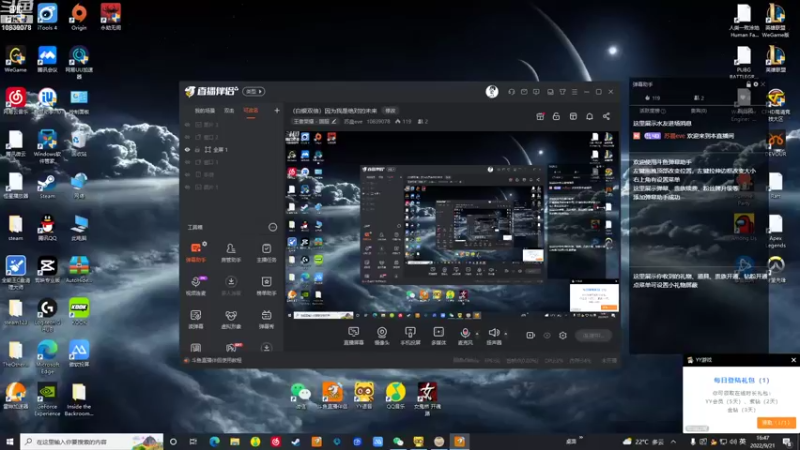This screenshot has height=450, width=800.
Task: Open the 弹幕秀 tool
Action: pos(266,319)
